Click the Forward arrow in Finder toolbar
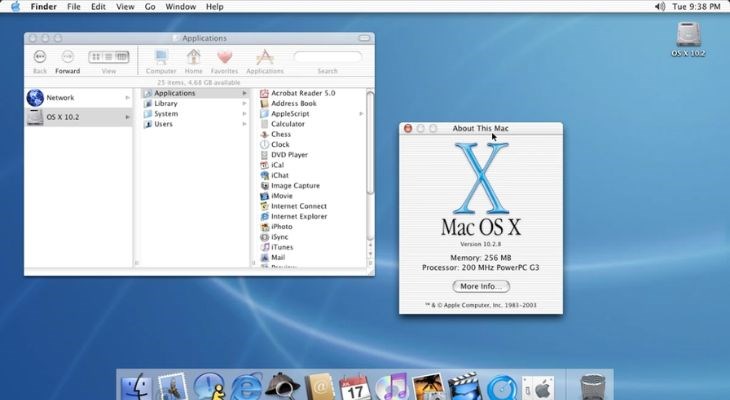 (68, 57)
